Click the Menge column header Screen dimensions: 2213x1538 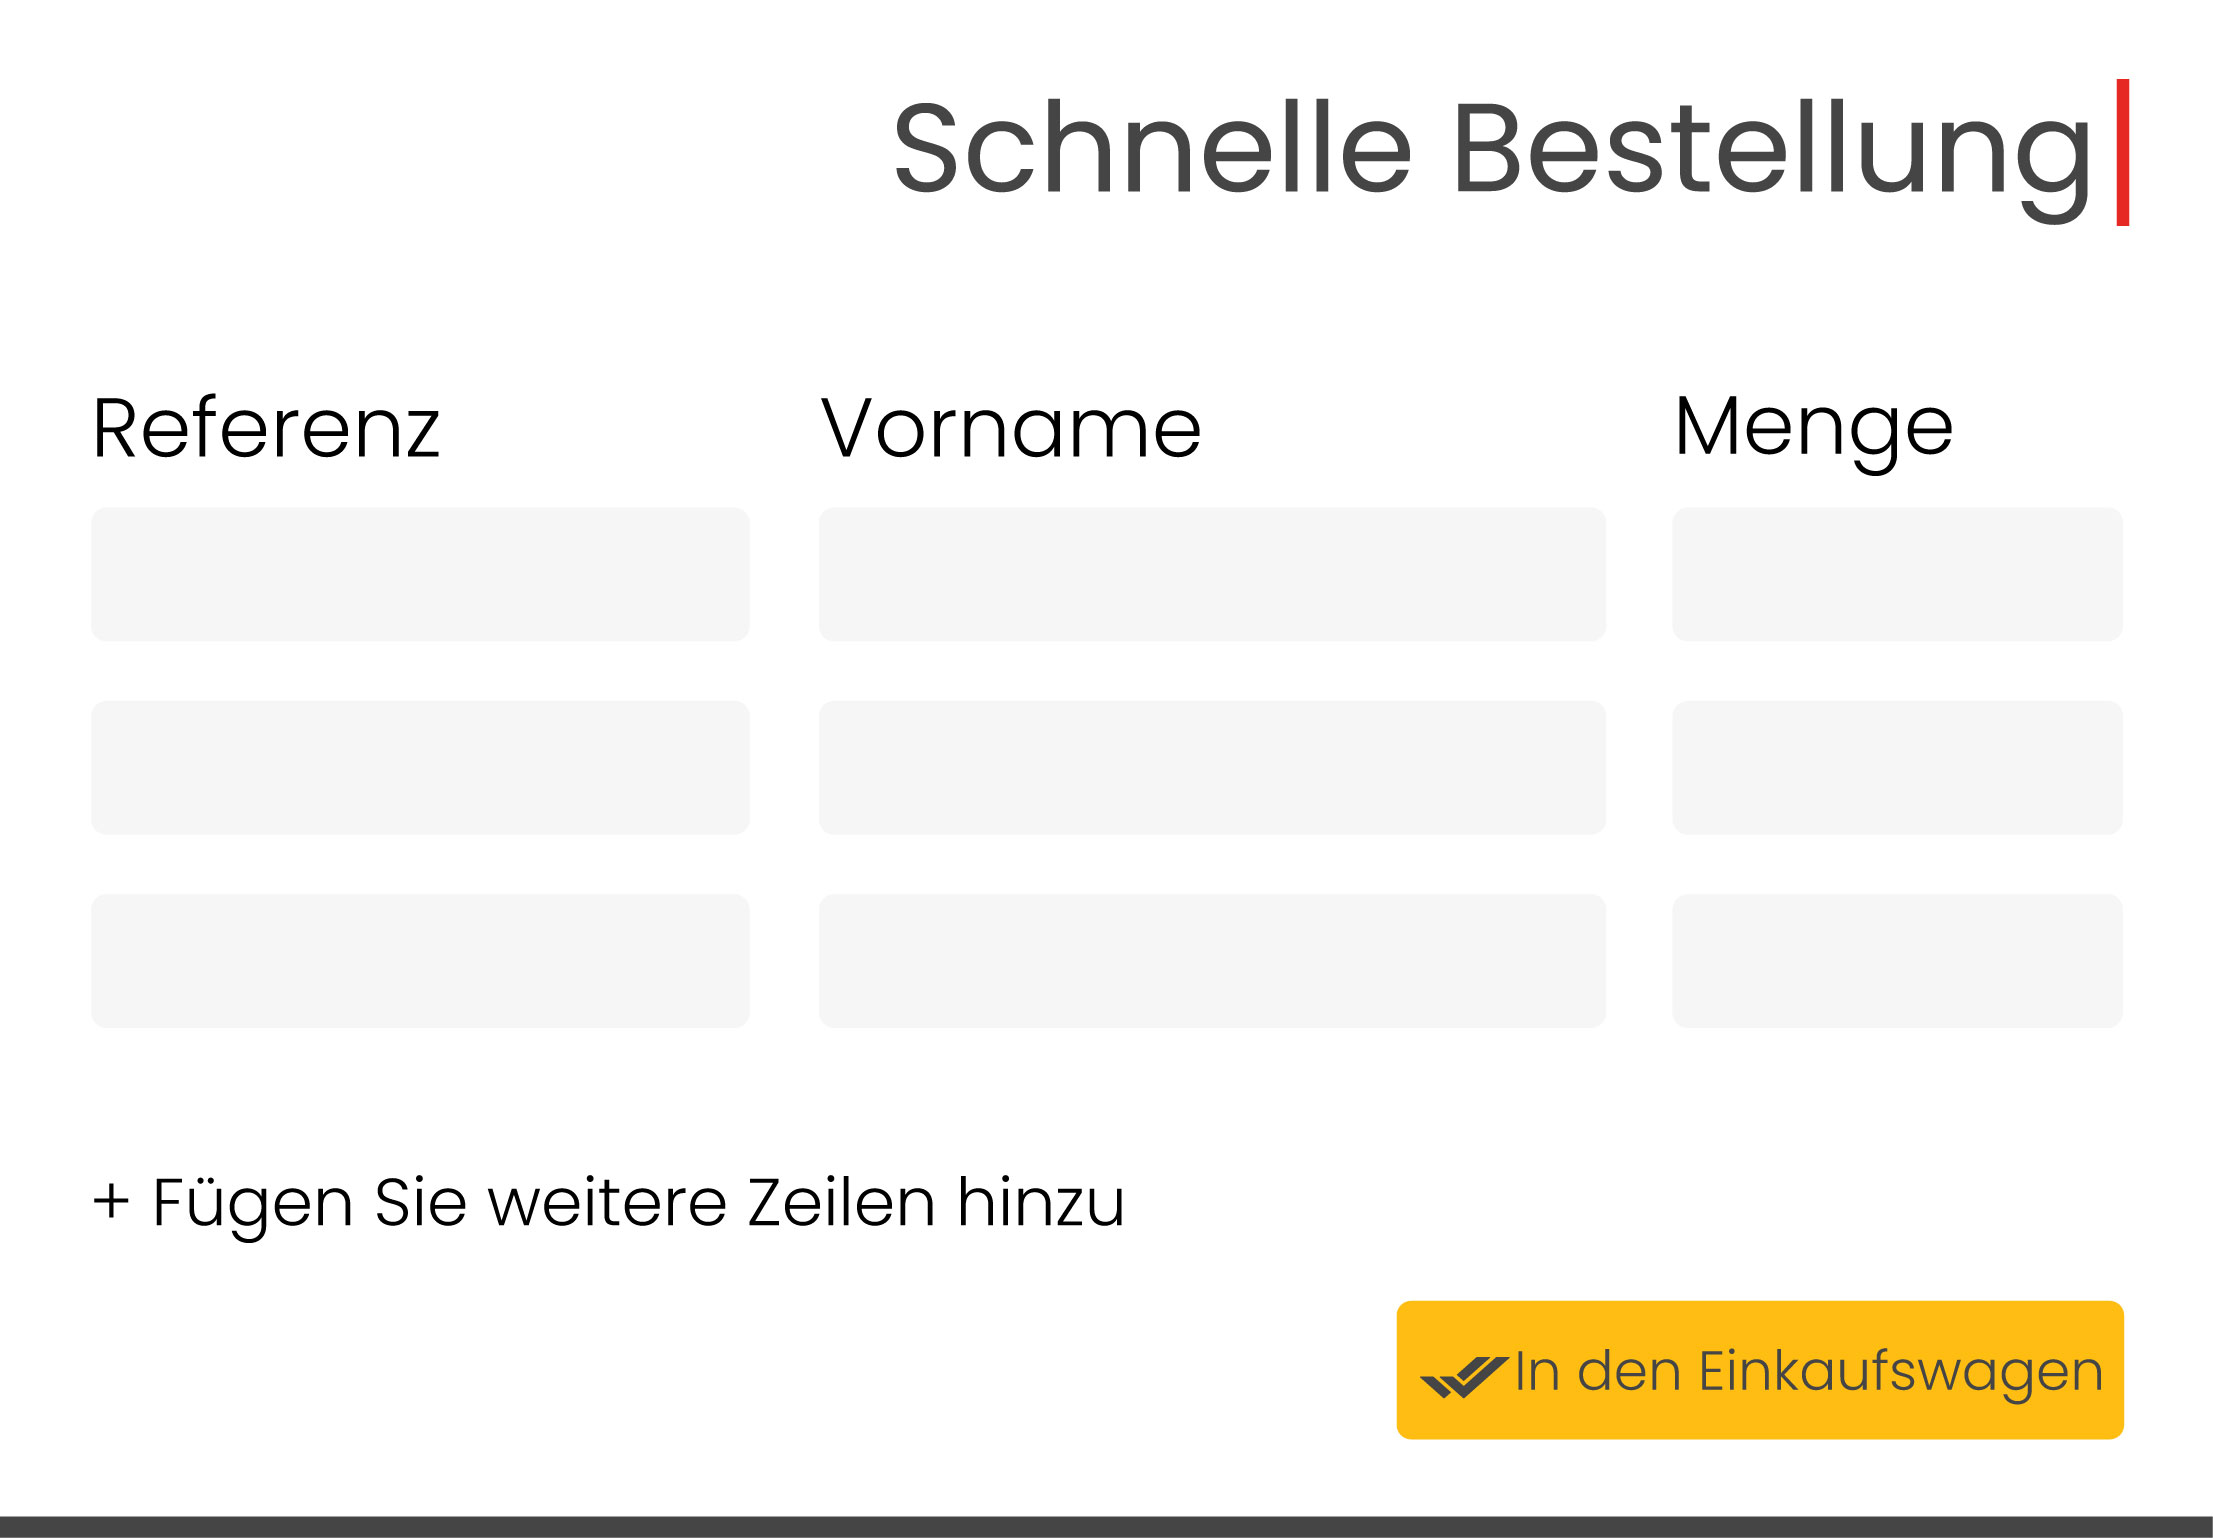pyautogui.click(x=1814, y=432)
